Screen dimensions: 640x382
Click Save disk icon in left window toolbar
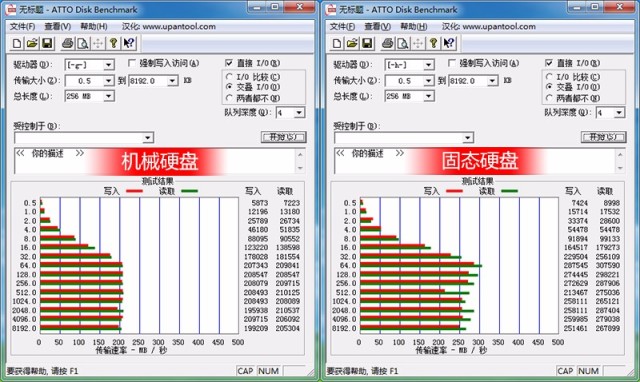(47, 43)
